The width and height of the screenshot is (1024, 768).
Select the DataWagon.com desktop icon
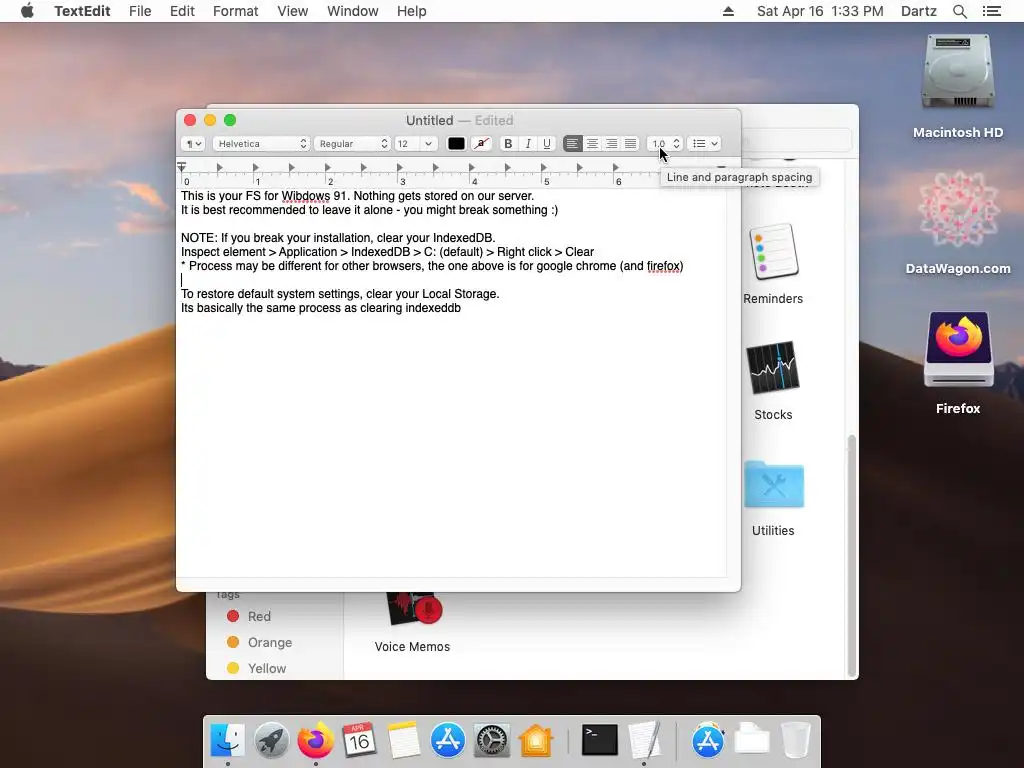958,209
